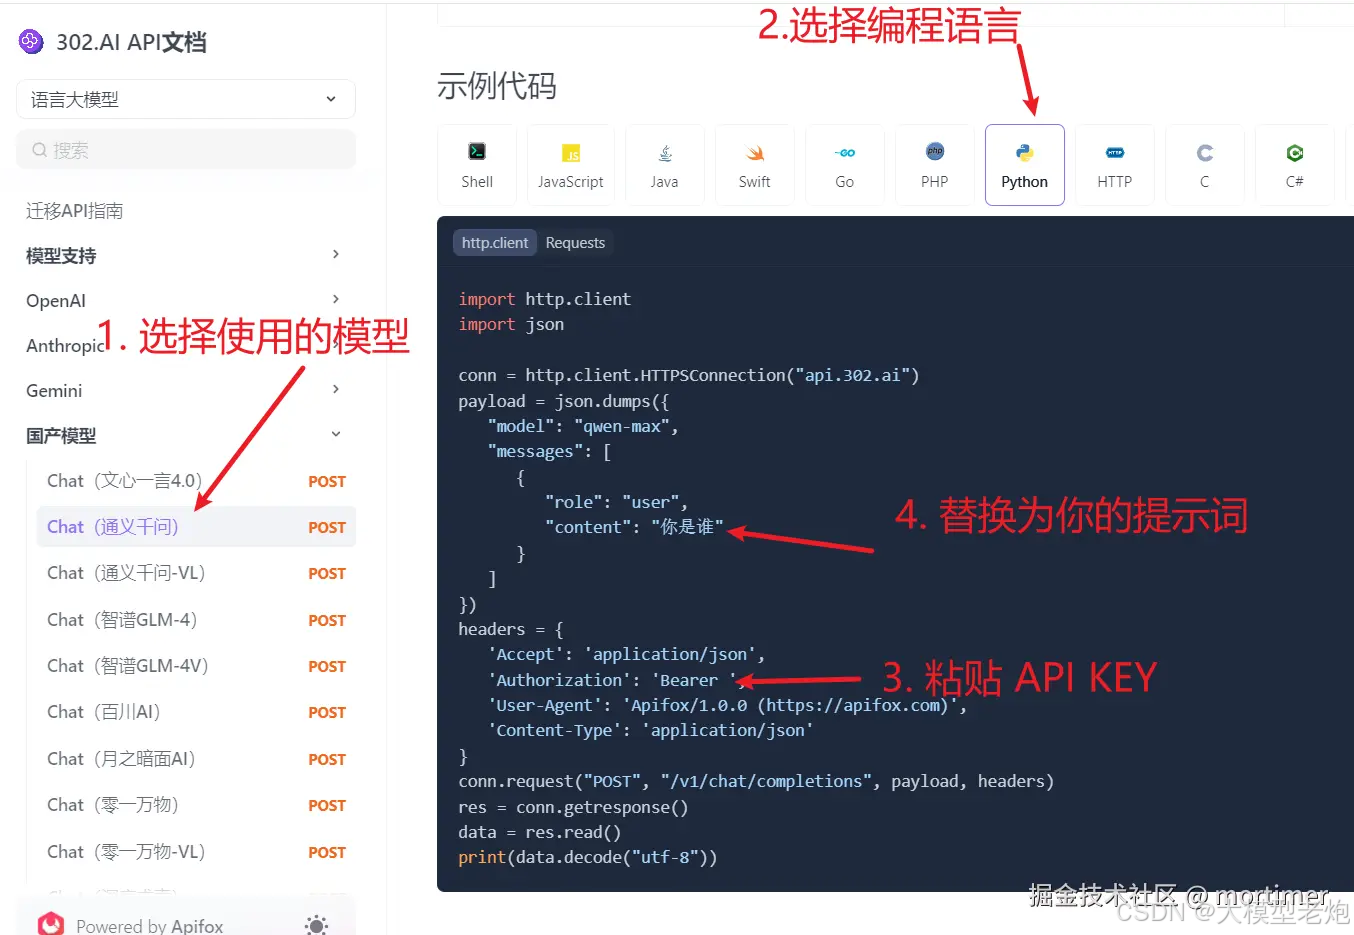This screenshot has width=1354, height=935.
Task: Choose the Swift language example
Action: (754, 164)
